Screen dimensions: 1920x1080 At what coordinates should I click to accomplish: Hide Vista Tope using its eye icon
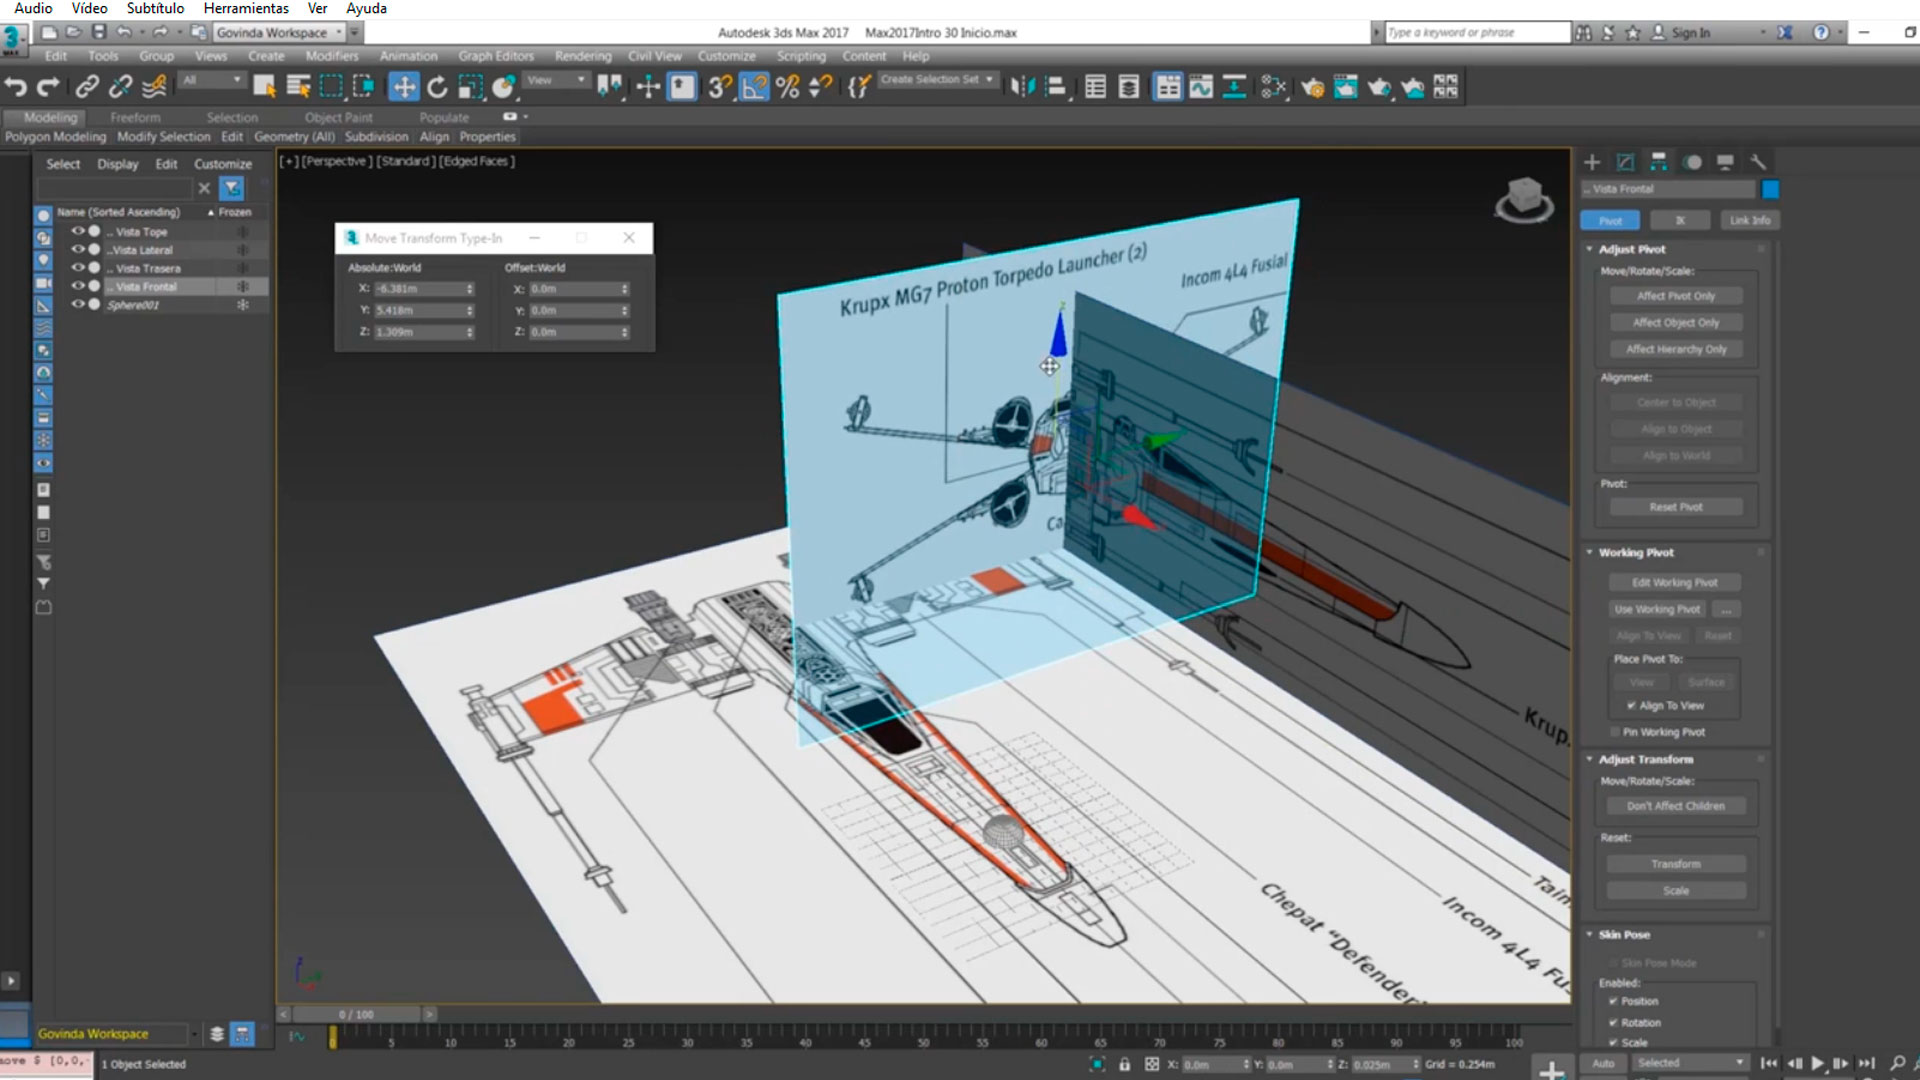(77, 231)
